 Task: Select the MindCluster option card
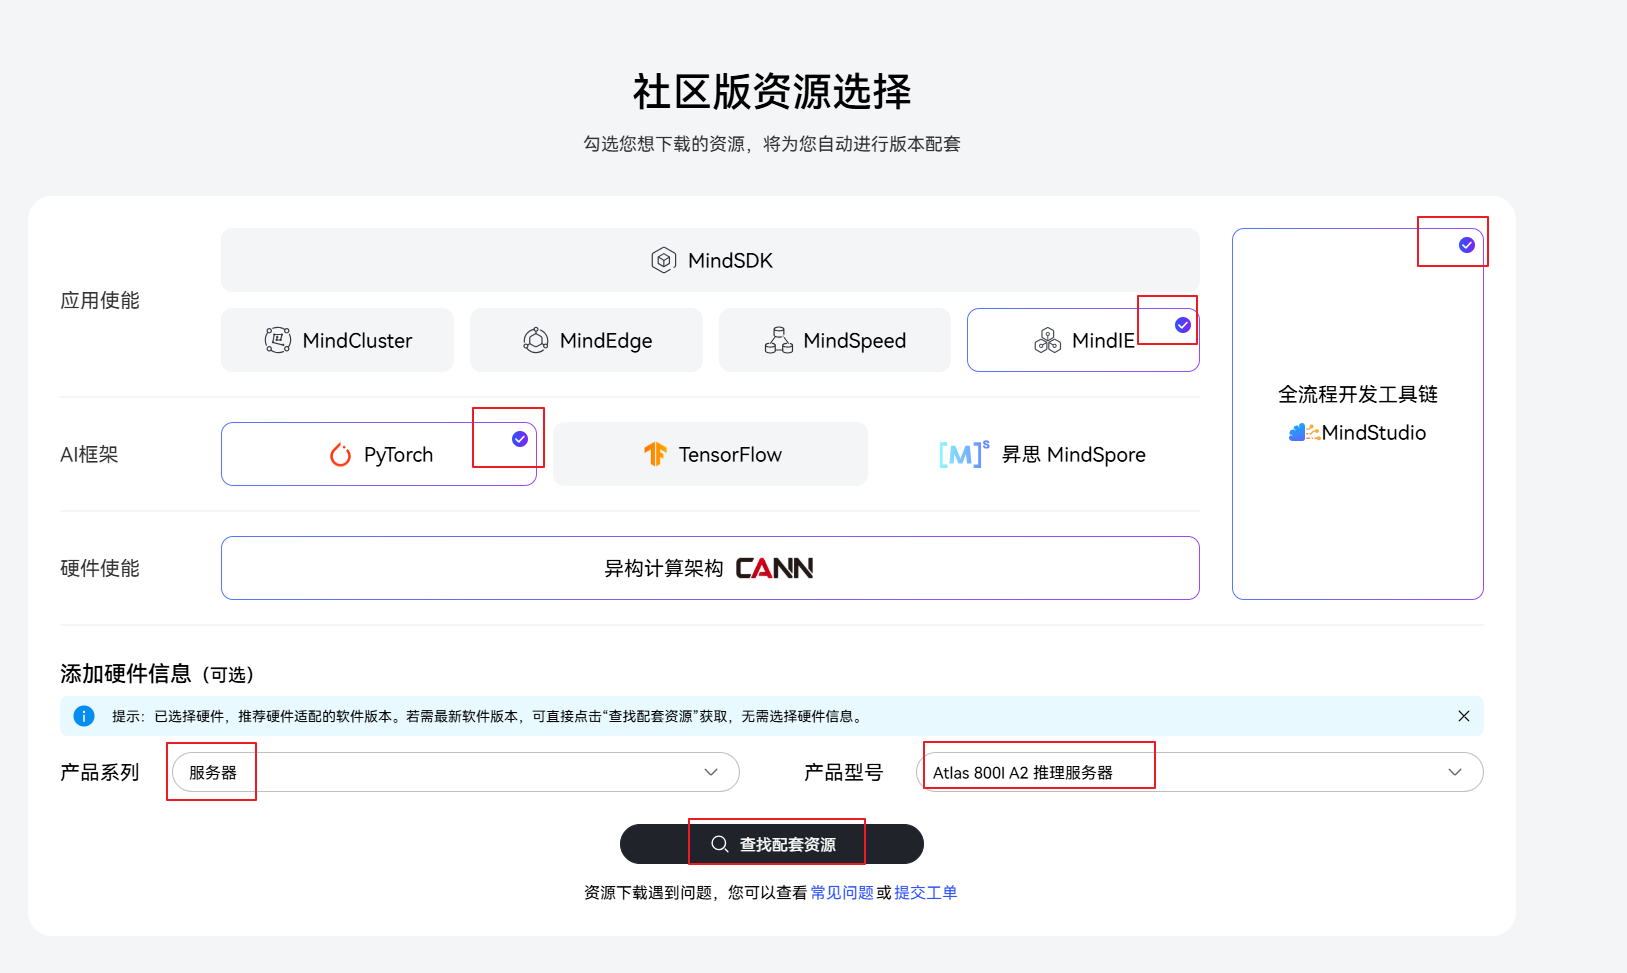[x=337, y=340]
